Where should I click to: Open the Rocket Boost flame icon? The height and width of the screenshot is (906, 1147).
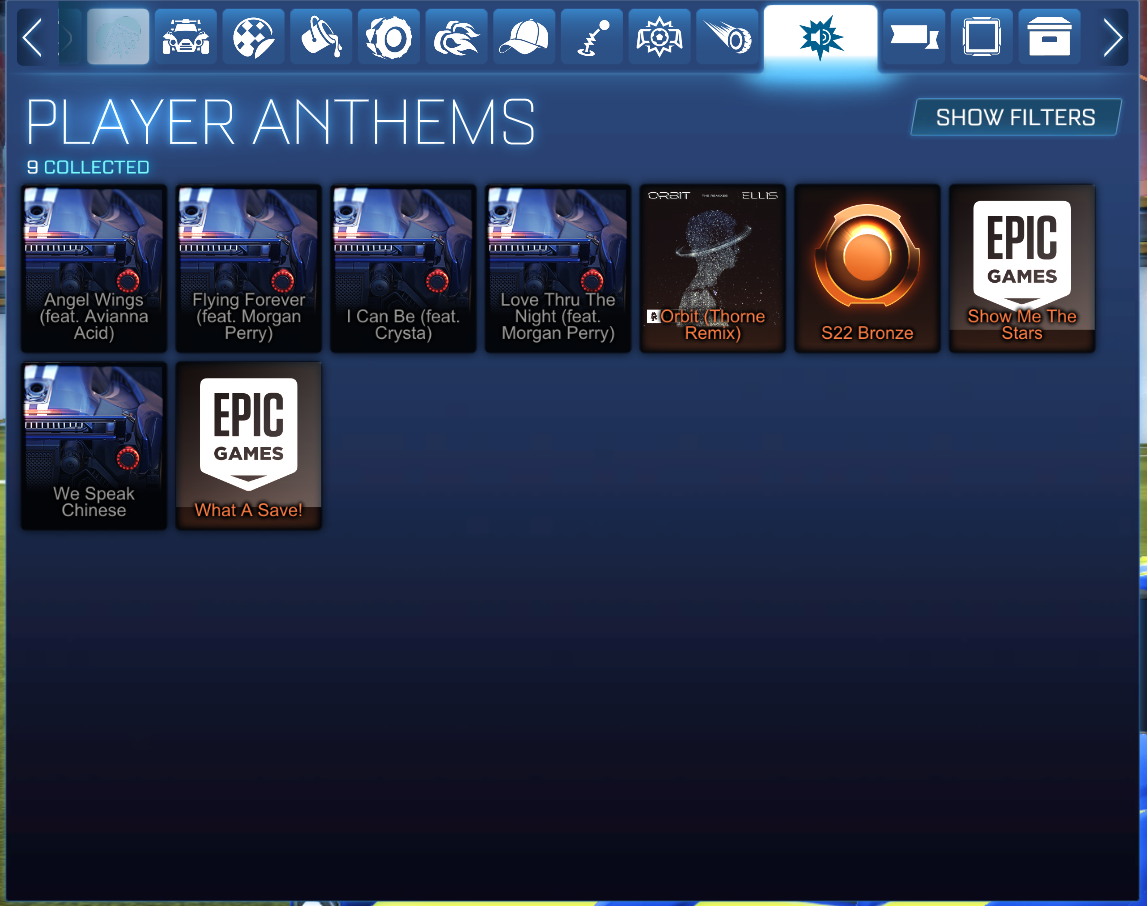tap(456, 37)
